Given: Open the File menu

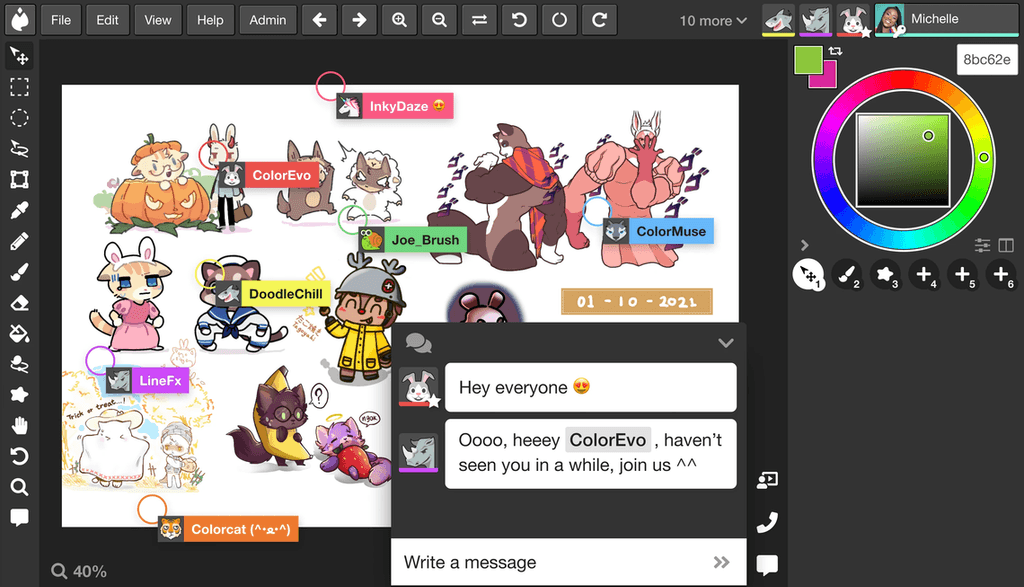Looking at the screenshot, I should [x=60, y=19].
